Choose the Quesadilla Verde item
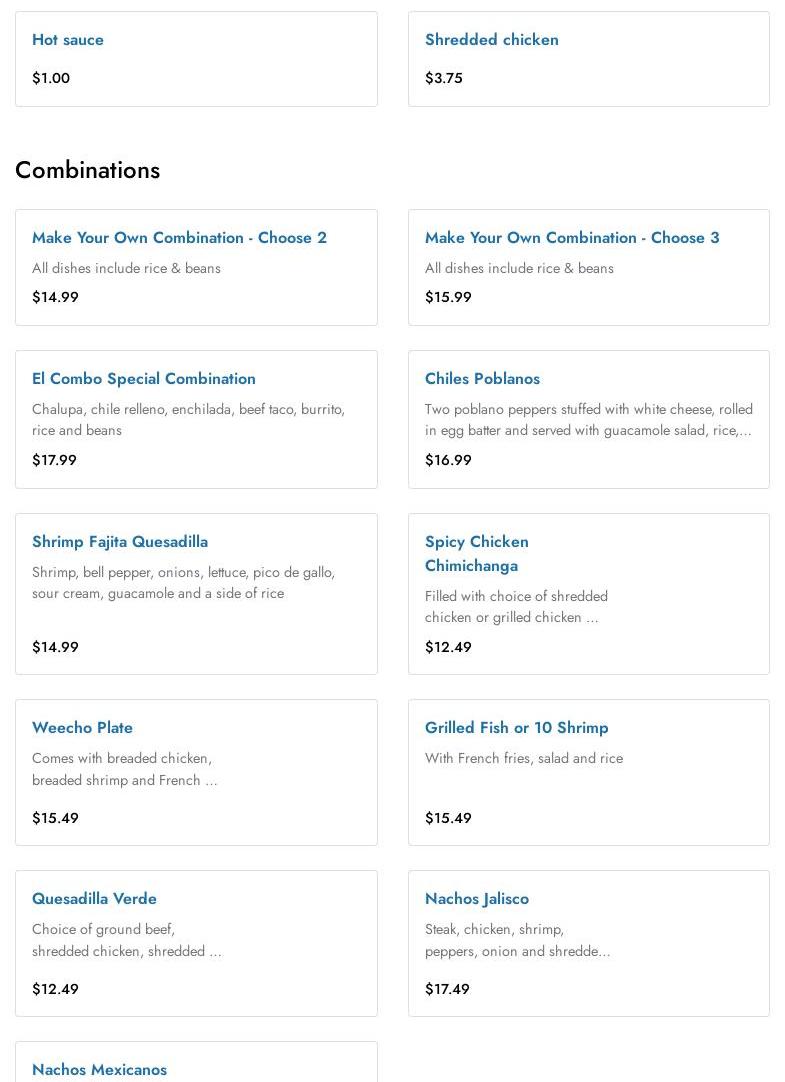The image size is (785, 1082). [94, 899]
